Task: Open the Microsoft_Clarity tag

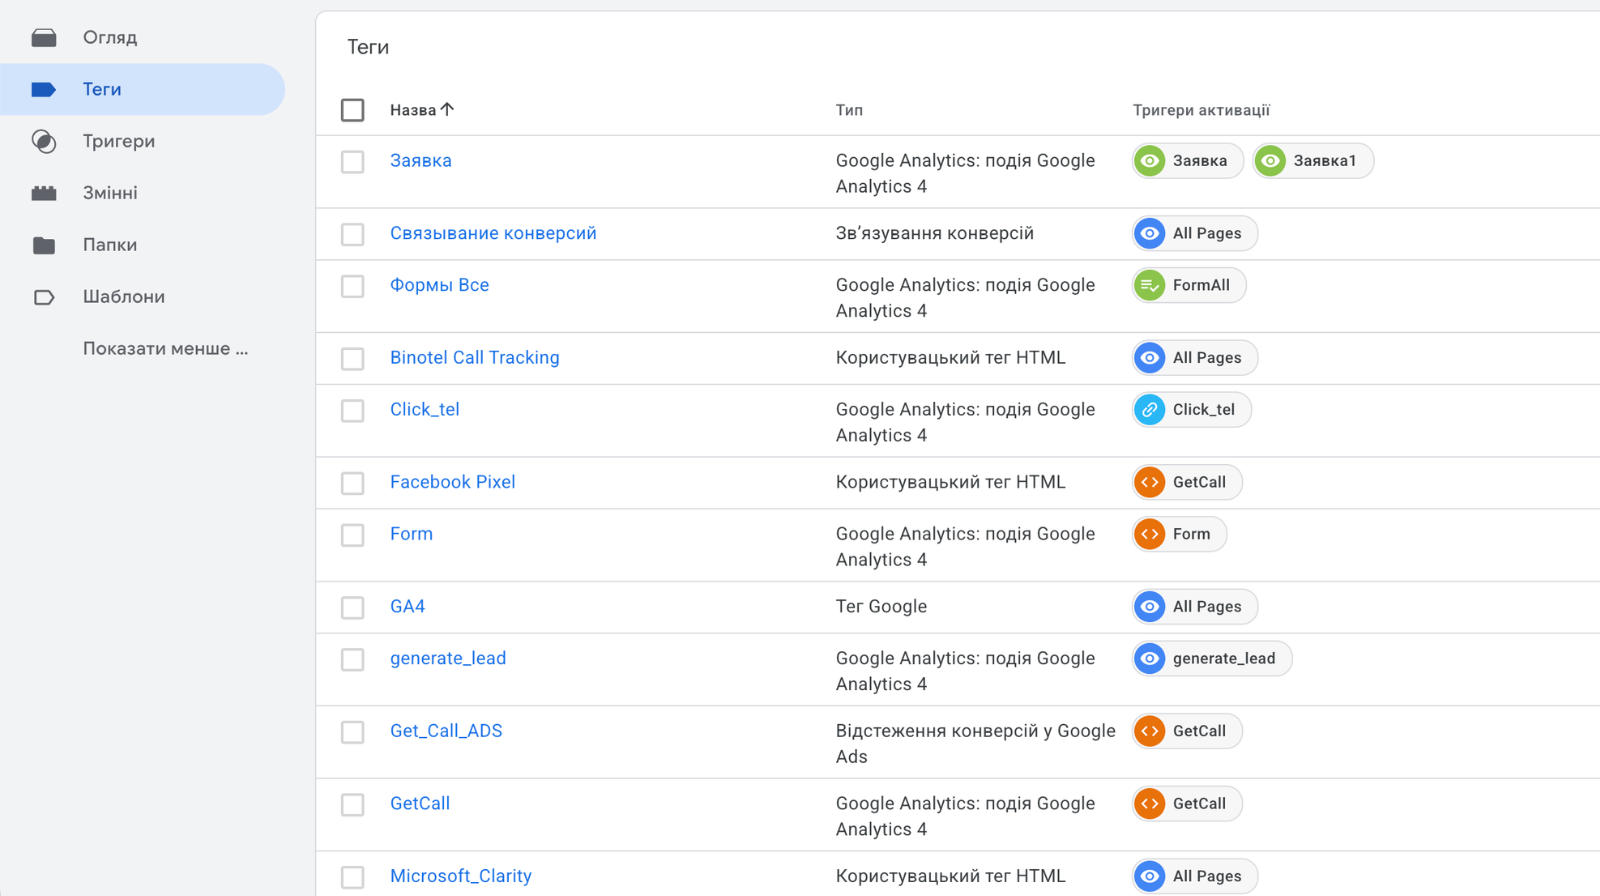Action: (461, 877)
